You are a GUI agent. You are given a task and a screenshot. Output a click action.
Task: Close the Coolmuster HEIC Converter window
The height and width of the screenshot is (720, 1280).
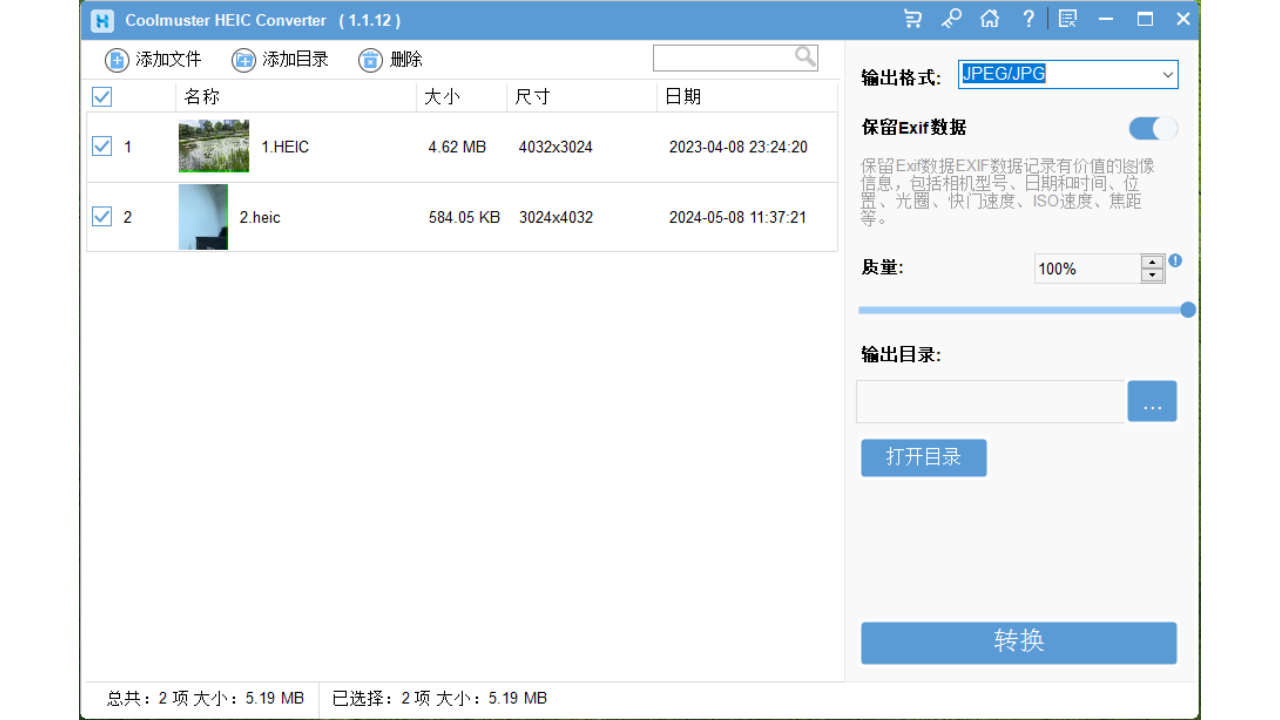pos(1183,19)
